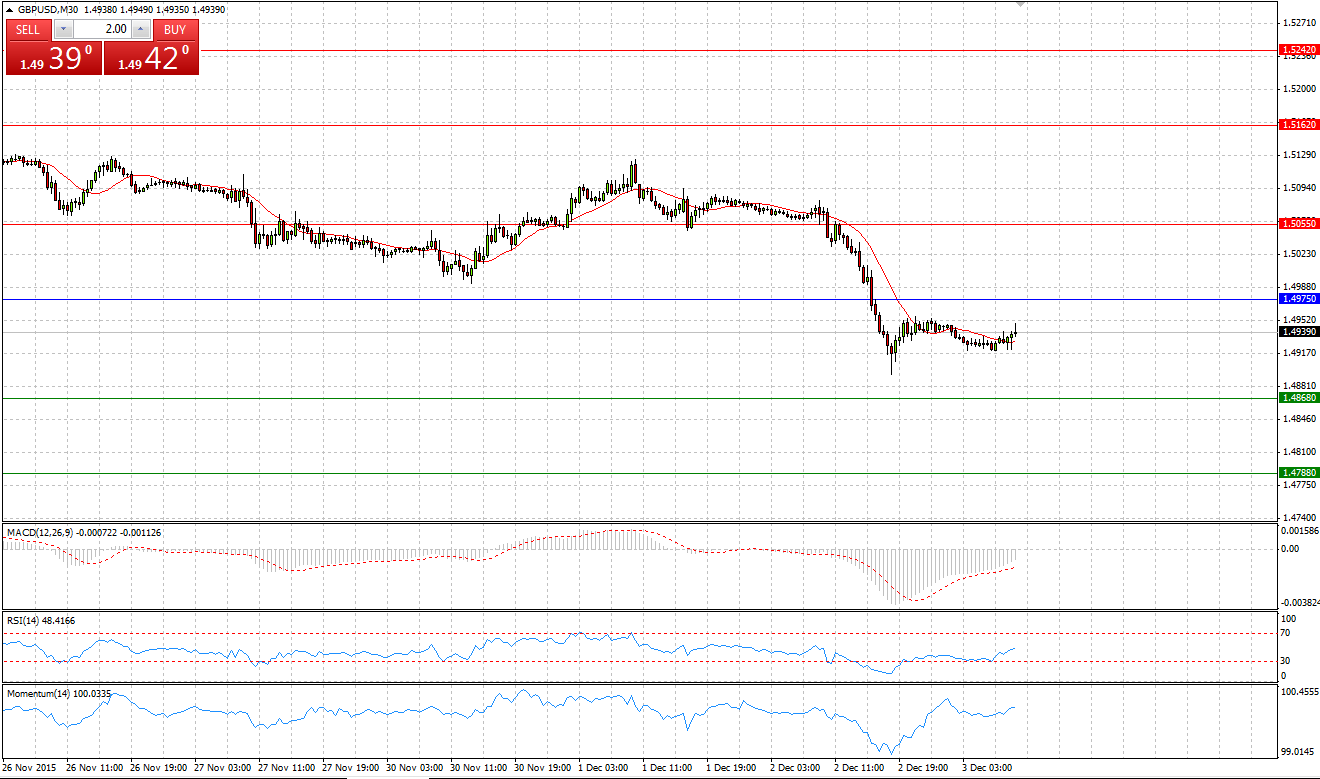Click the MACD scale value -0.003824
1320x779 pixels.
pyautogui.click(x=1298, y=603)
